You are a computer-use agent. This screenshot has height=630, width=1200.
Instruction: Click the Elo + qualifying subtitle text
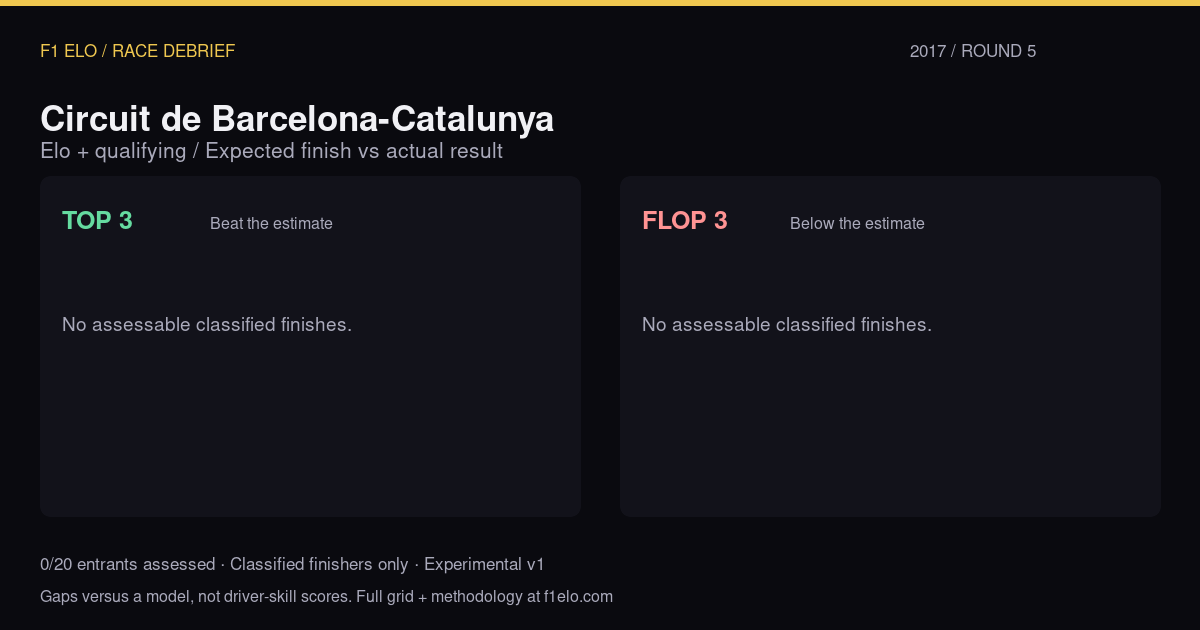point(113,151)
